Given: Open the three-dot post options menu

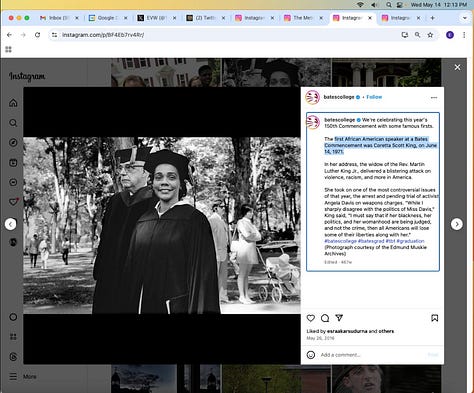Looking at the screenshot, I should point(434,98).
